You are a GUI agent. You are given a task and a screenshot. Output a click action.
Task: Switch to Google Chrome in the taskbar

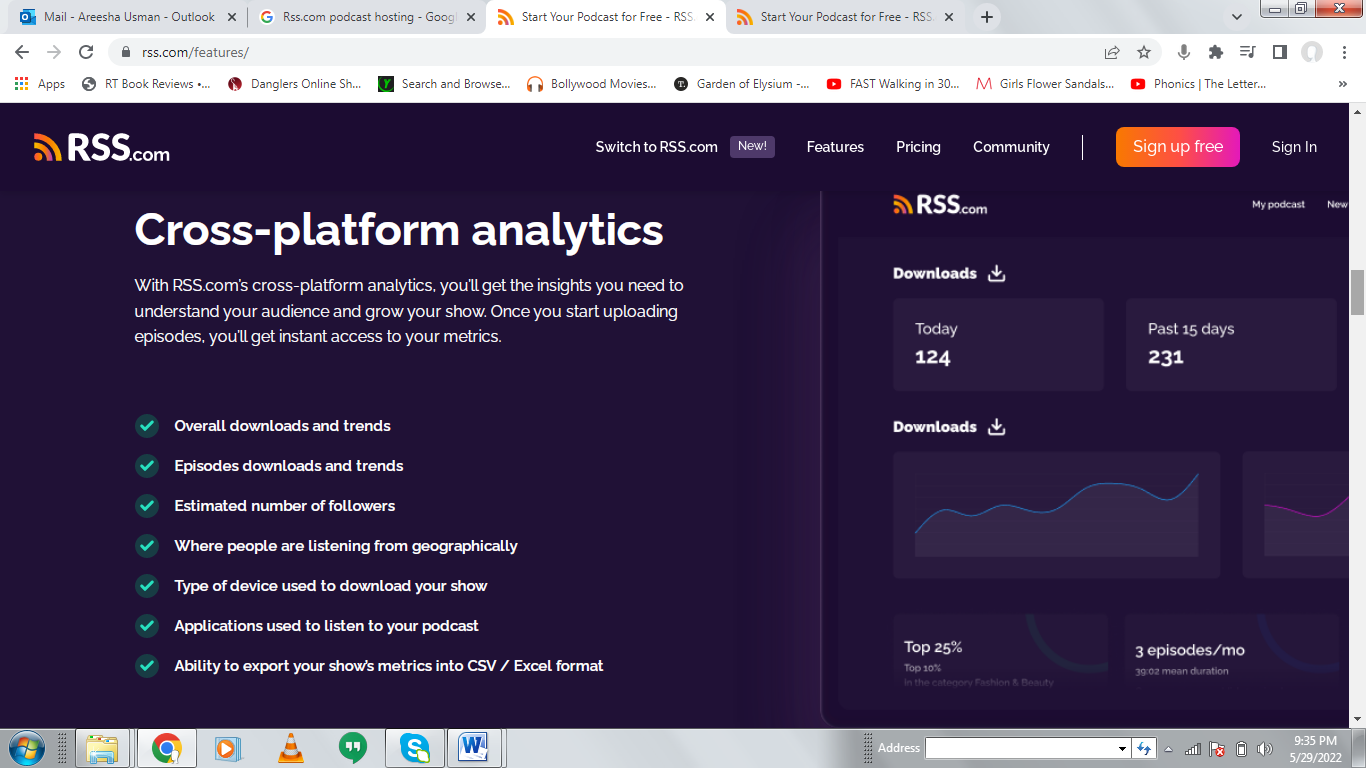(x=167, y=748)
